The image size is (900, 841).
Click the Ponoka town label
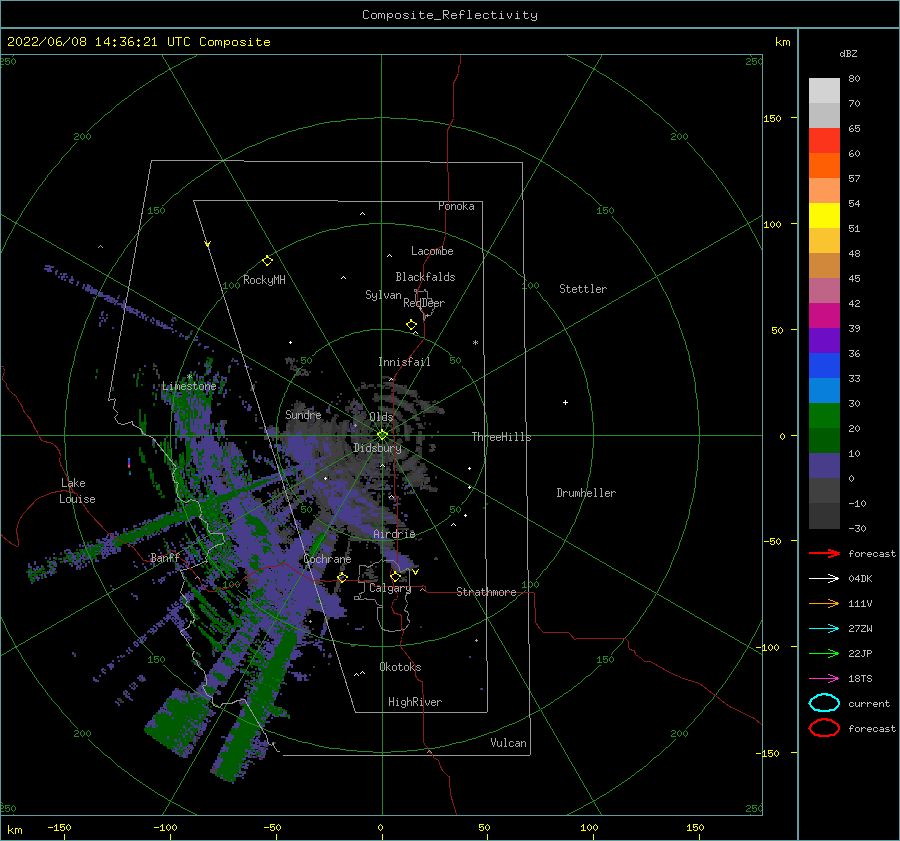point(456,206)
